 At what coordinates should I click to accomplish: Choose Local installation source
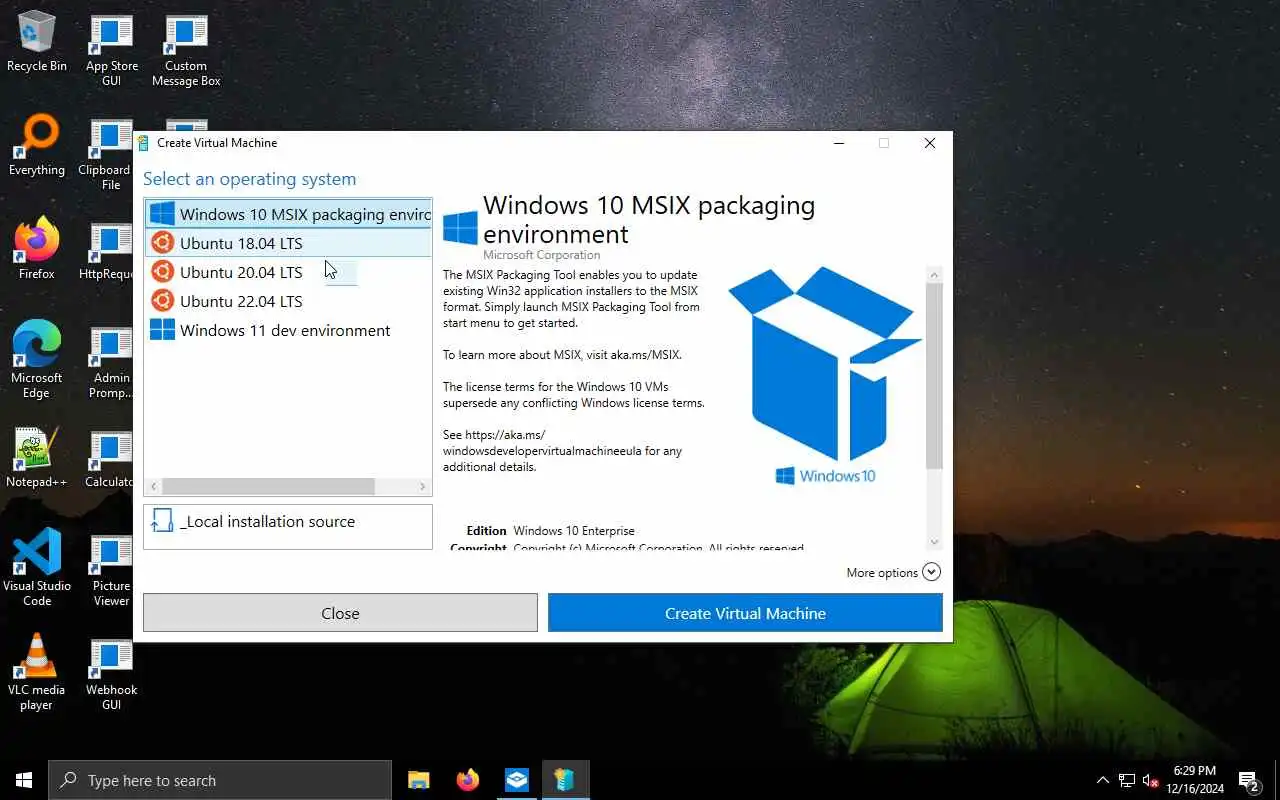(x=288, y=526)
